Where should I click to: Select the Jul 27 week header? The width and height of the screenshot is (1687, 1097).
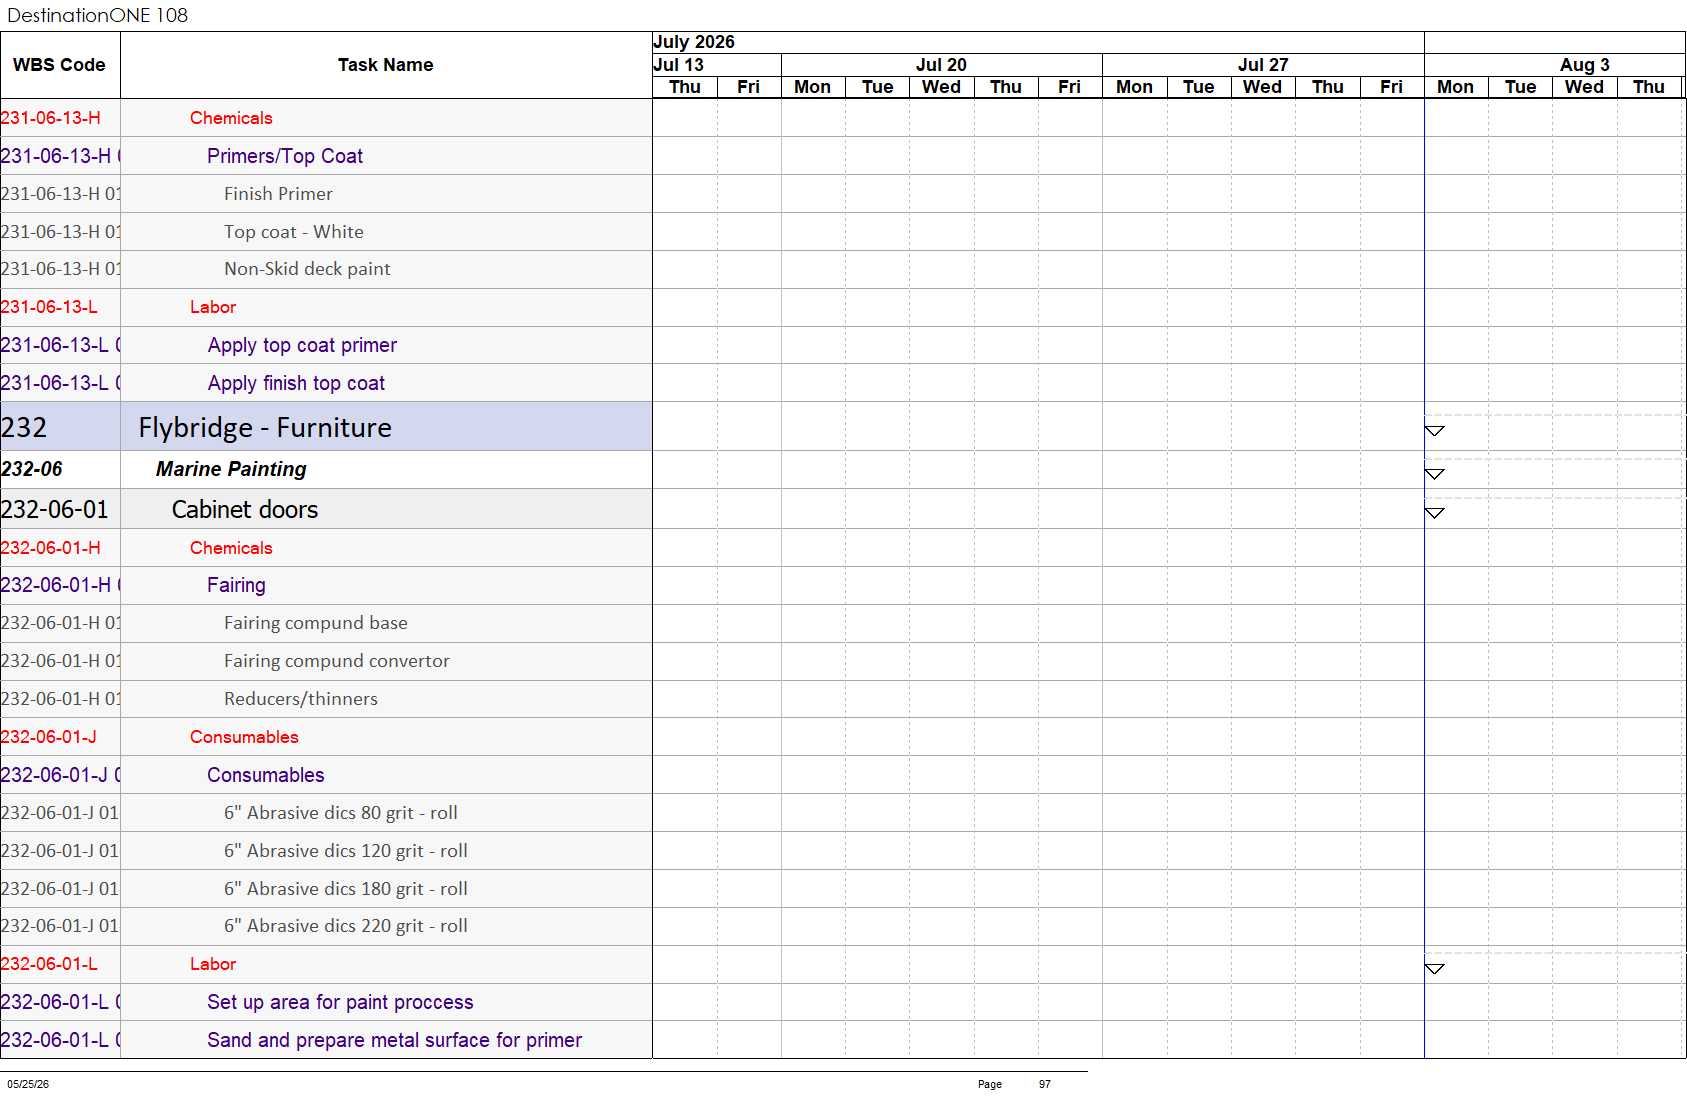tap(1263, 65)
